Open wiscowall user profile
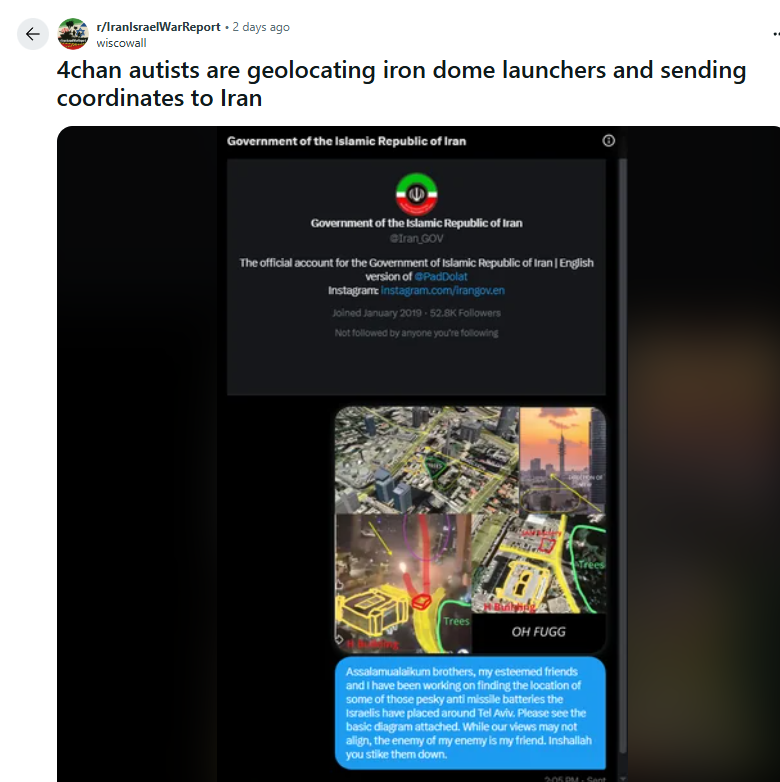The width and height of the screenshot is (780, 782). [x=121, y=43]
